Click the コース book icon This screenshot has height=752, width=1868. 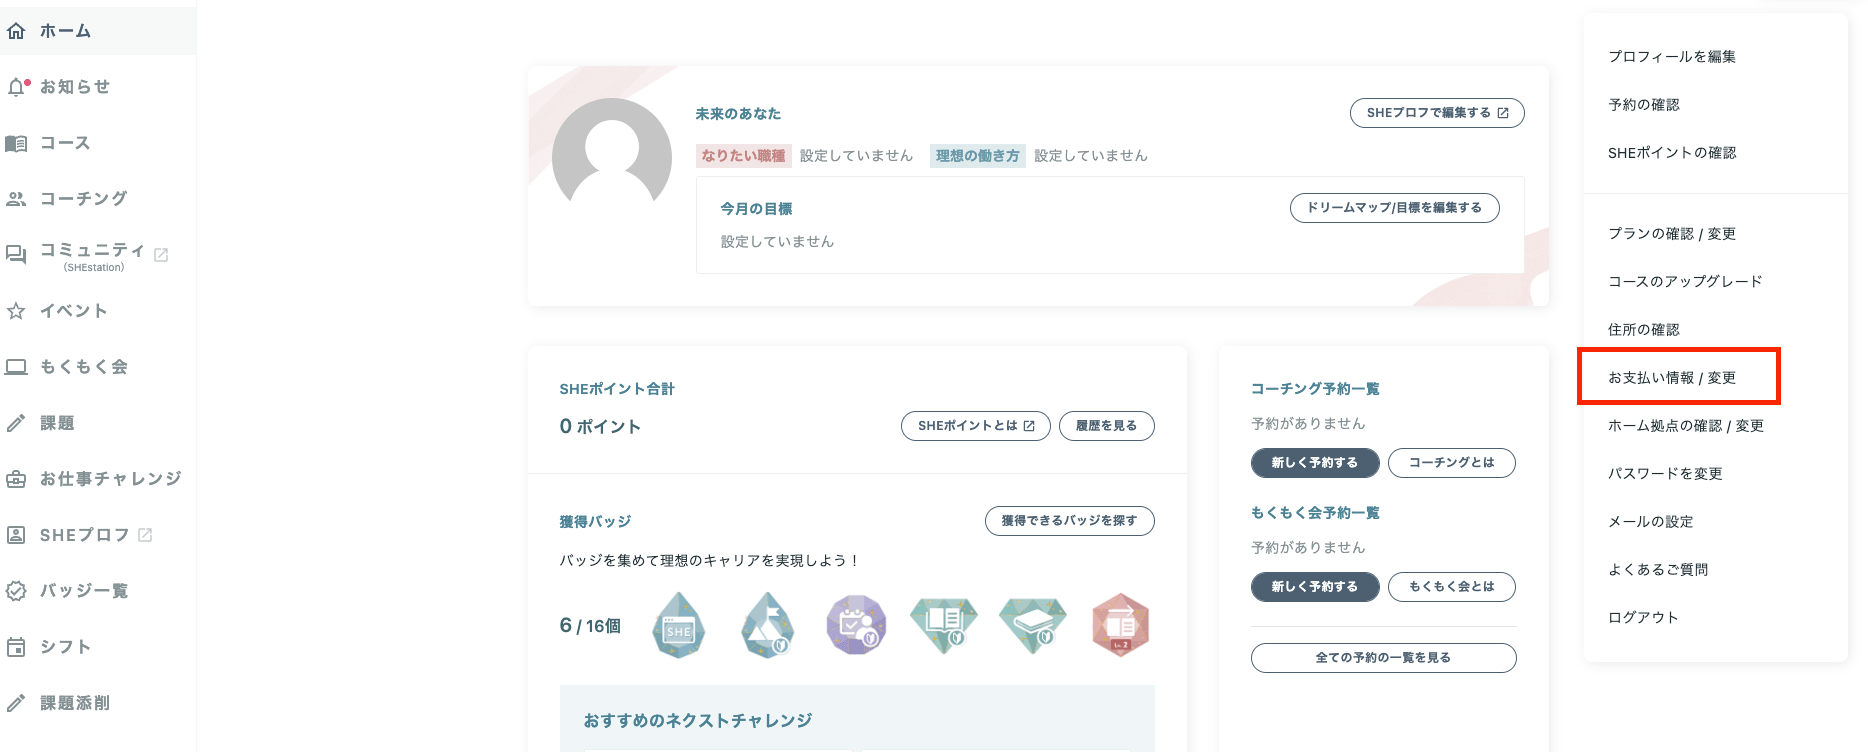pos(16,143)
